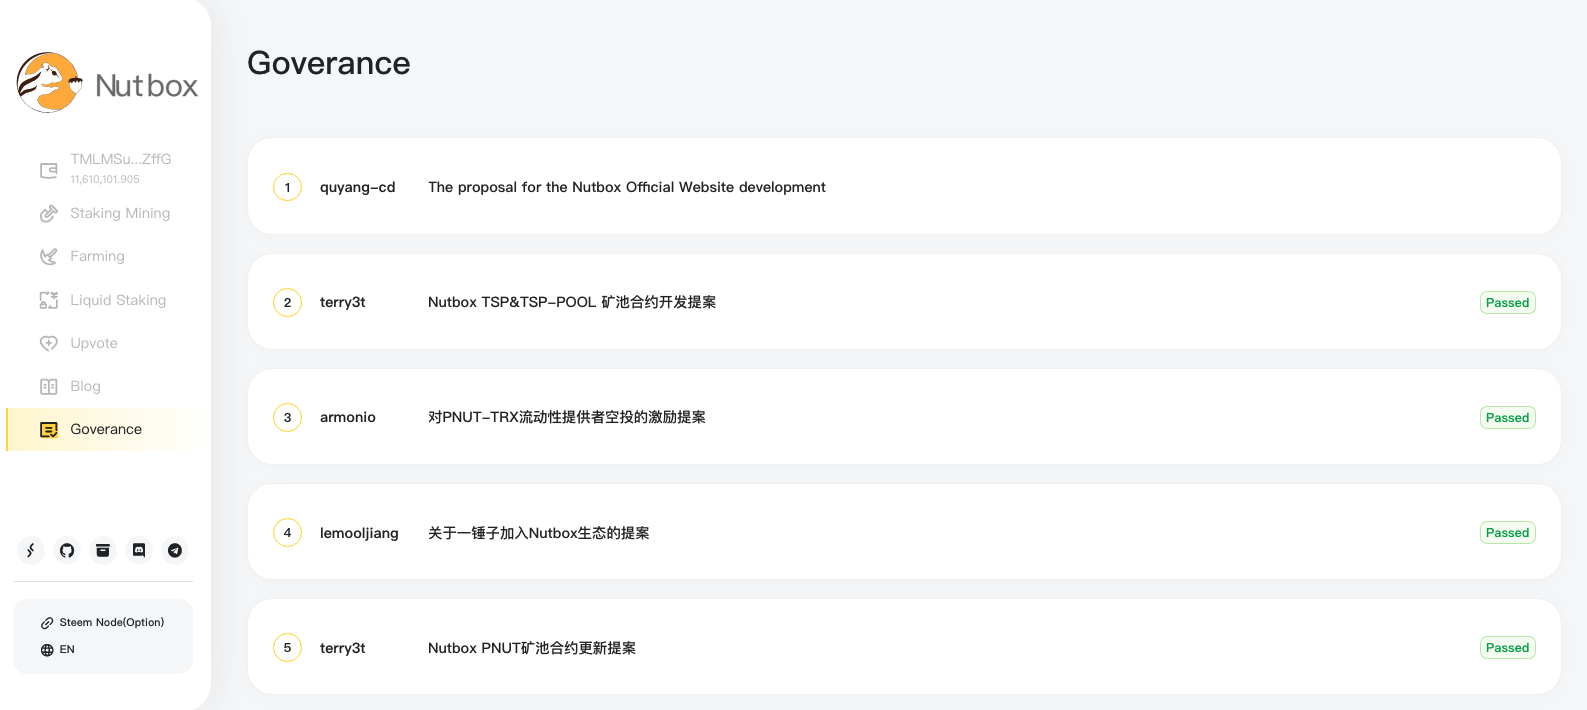
Task: Click the Passed tag on proposal 5
Action: tap(1507, 648)
